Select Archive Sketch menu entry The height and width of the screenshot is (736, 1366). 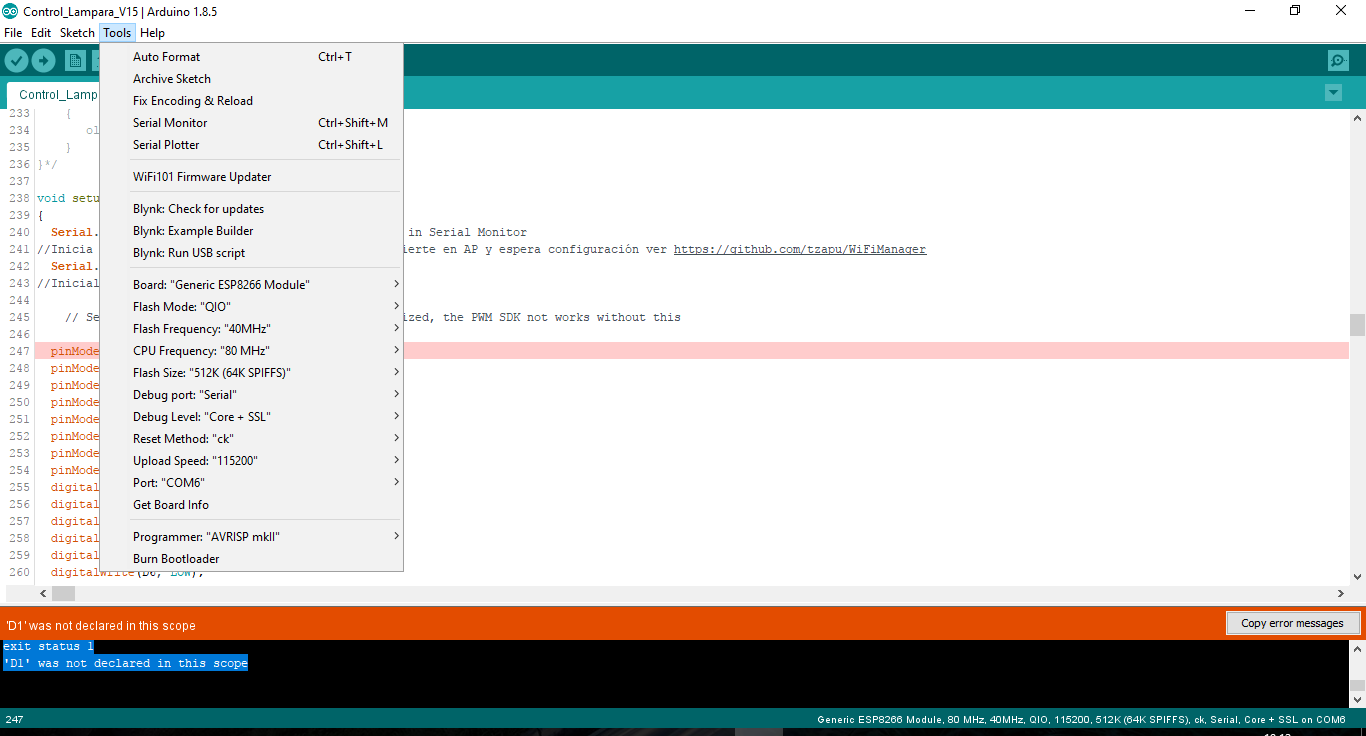[251, 79]
